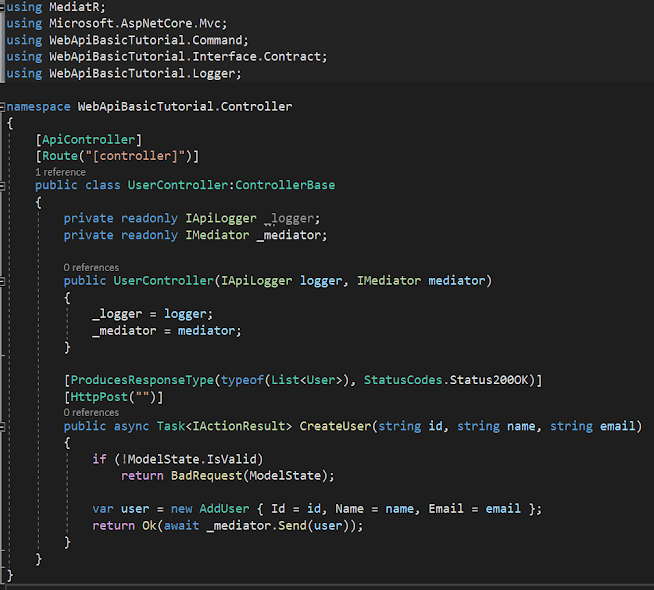Click the await keyword
This screenshot has width=654, height=590.
point(181,525)
